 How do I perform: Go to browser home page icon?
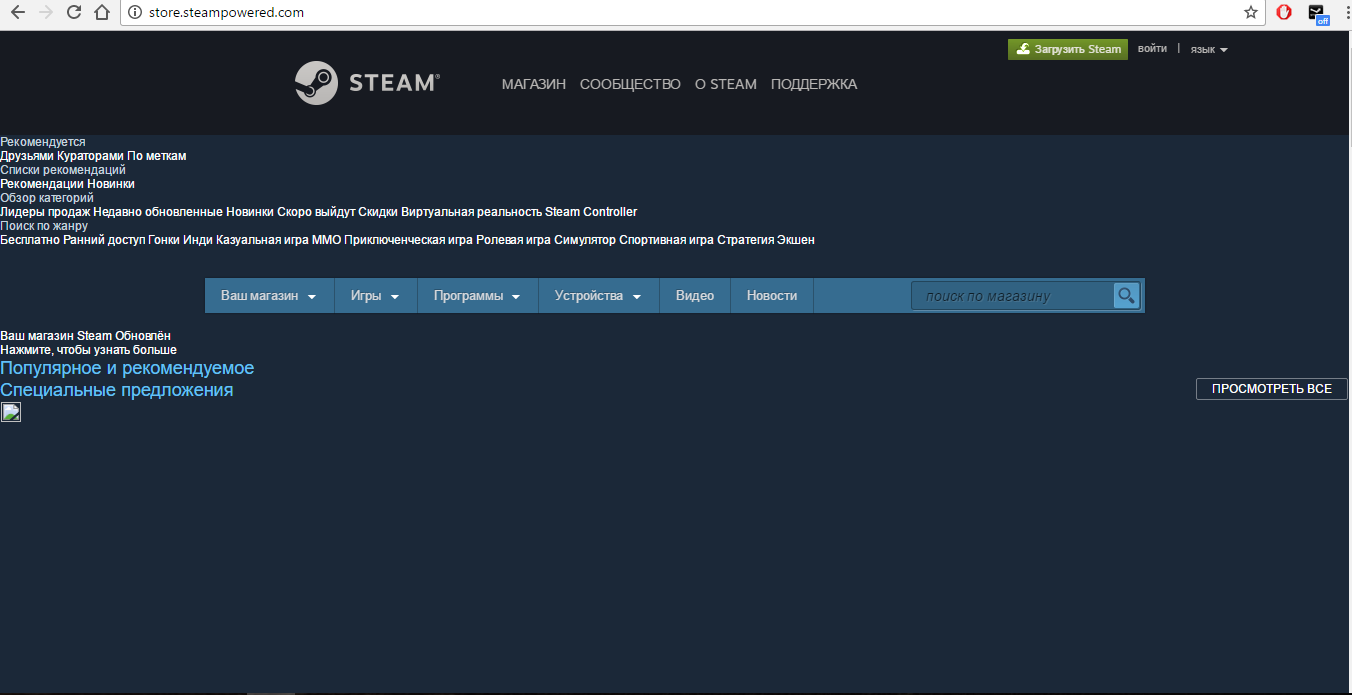101,13
